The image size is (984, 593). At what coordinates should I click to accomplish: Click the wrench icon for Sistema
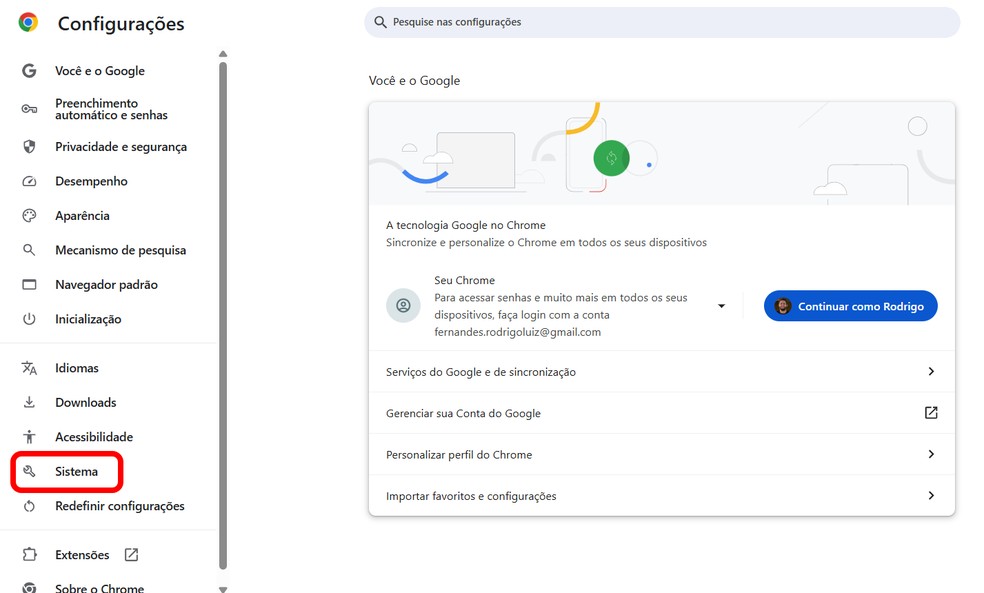[x=29, y=471]
